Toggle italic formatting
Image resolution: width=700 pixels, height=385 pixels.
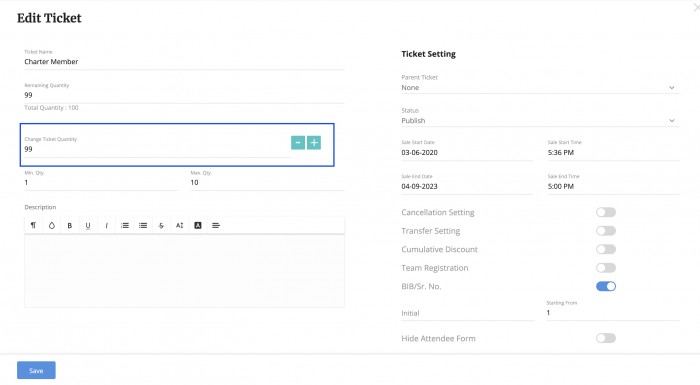click(x=106, y=226)
